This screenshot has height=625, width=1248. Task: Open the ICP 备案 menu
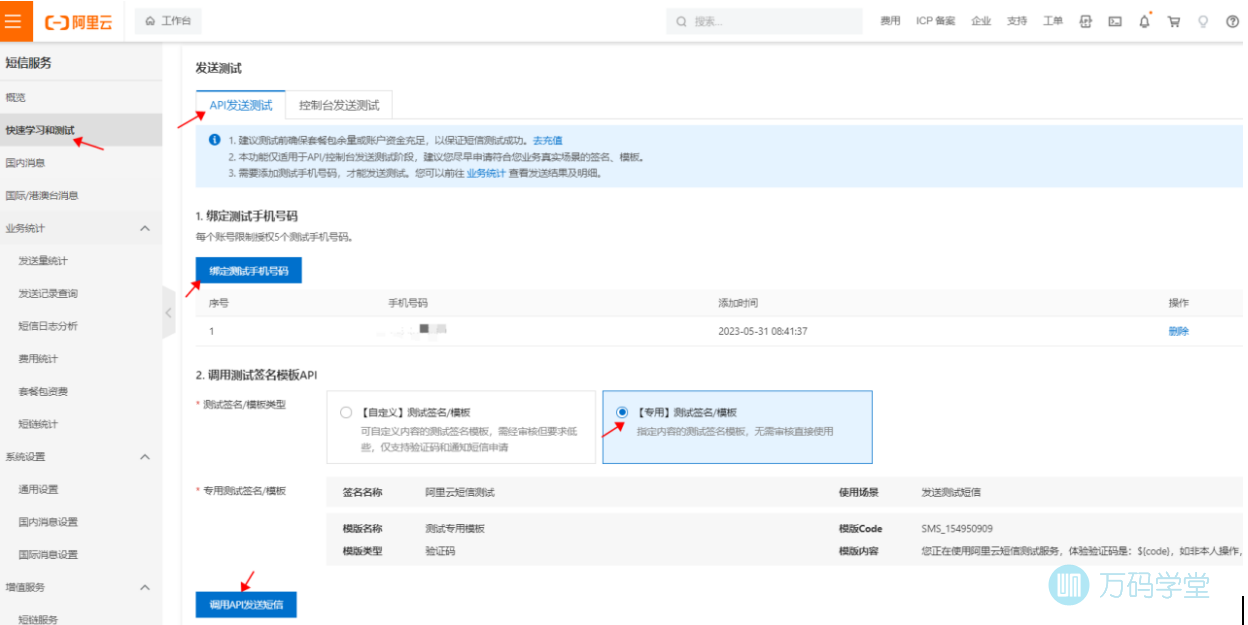tap(936, 21)
